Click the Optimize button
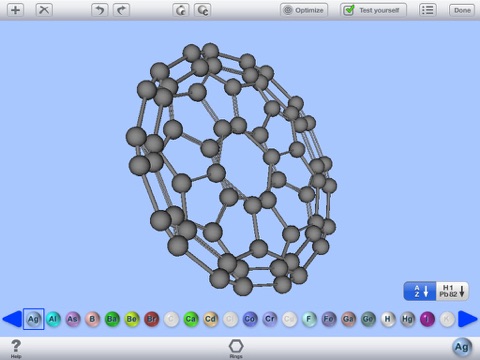The height and width of the screenshot is (360, 480). click(x=304, y=10)
